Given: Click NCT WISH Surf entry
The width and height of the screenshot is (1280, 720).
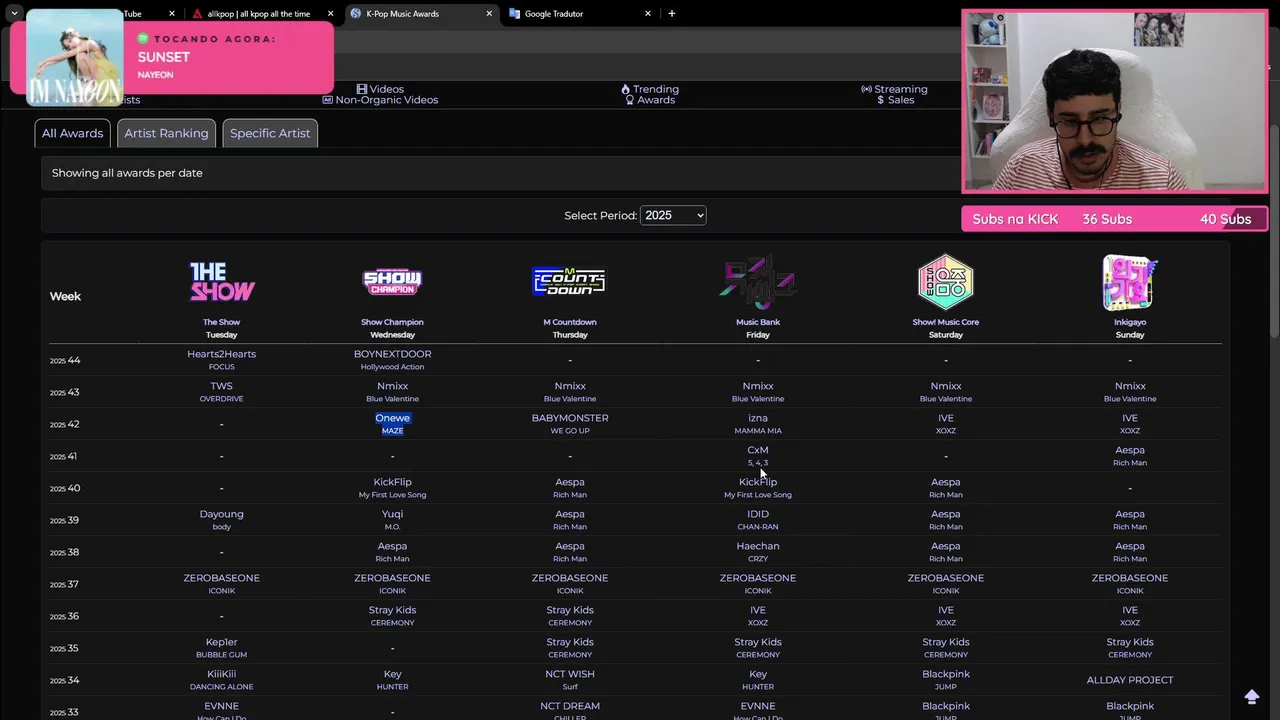Looking at the screenshot, I should point(570,679).
